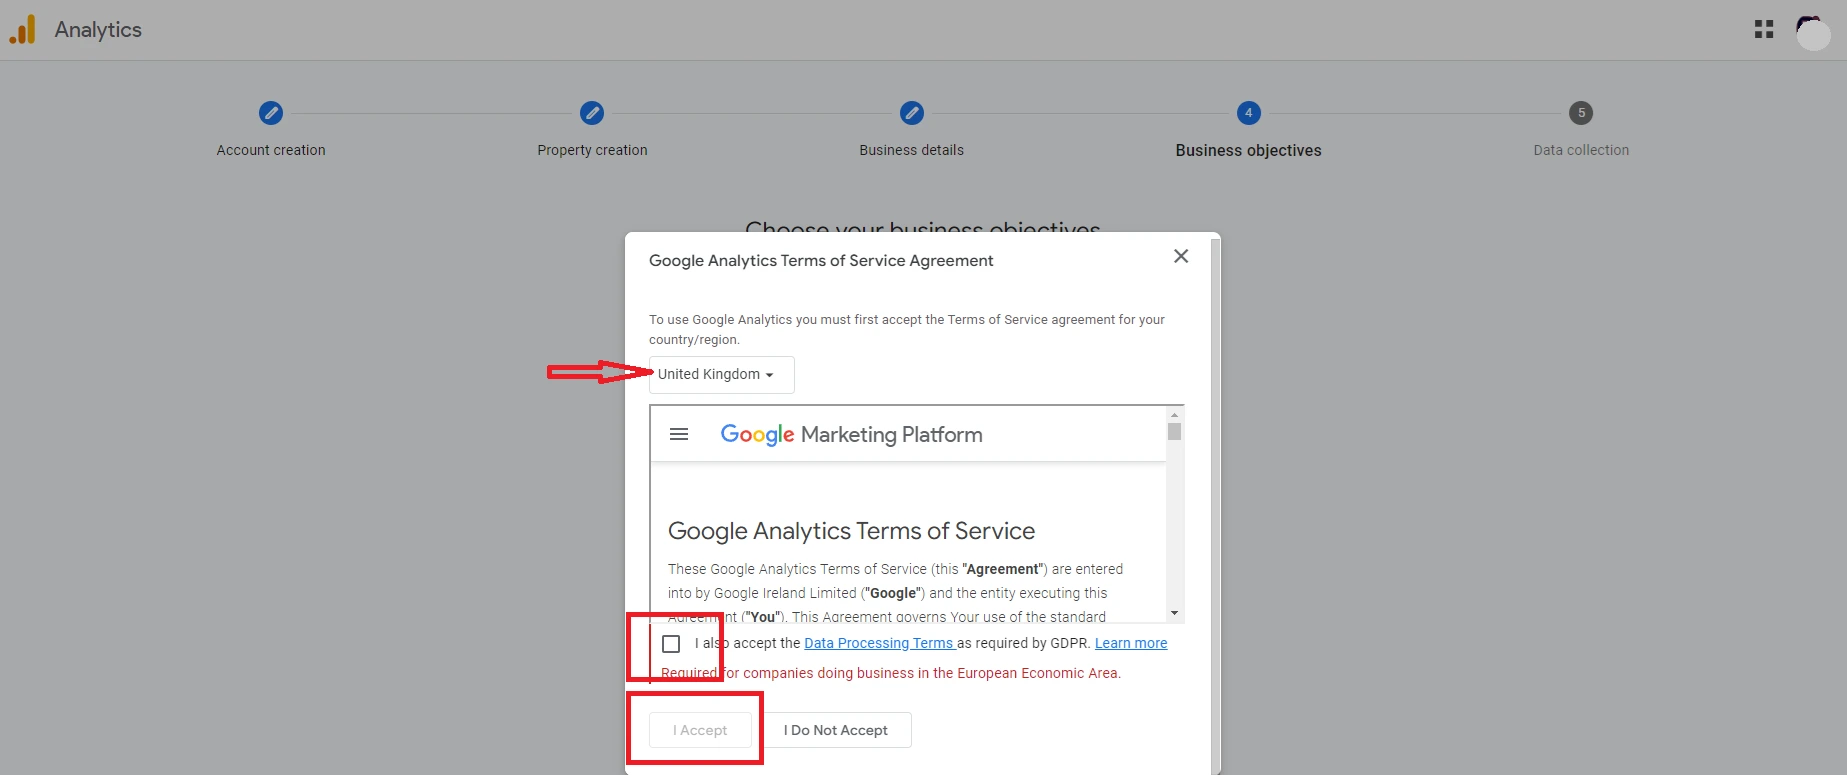The width and height of the screenshot is (1847, 775).
Task: Click the terms frame scrollbar up arrow
Action: [1175, 414]
